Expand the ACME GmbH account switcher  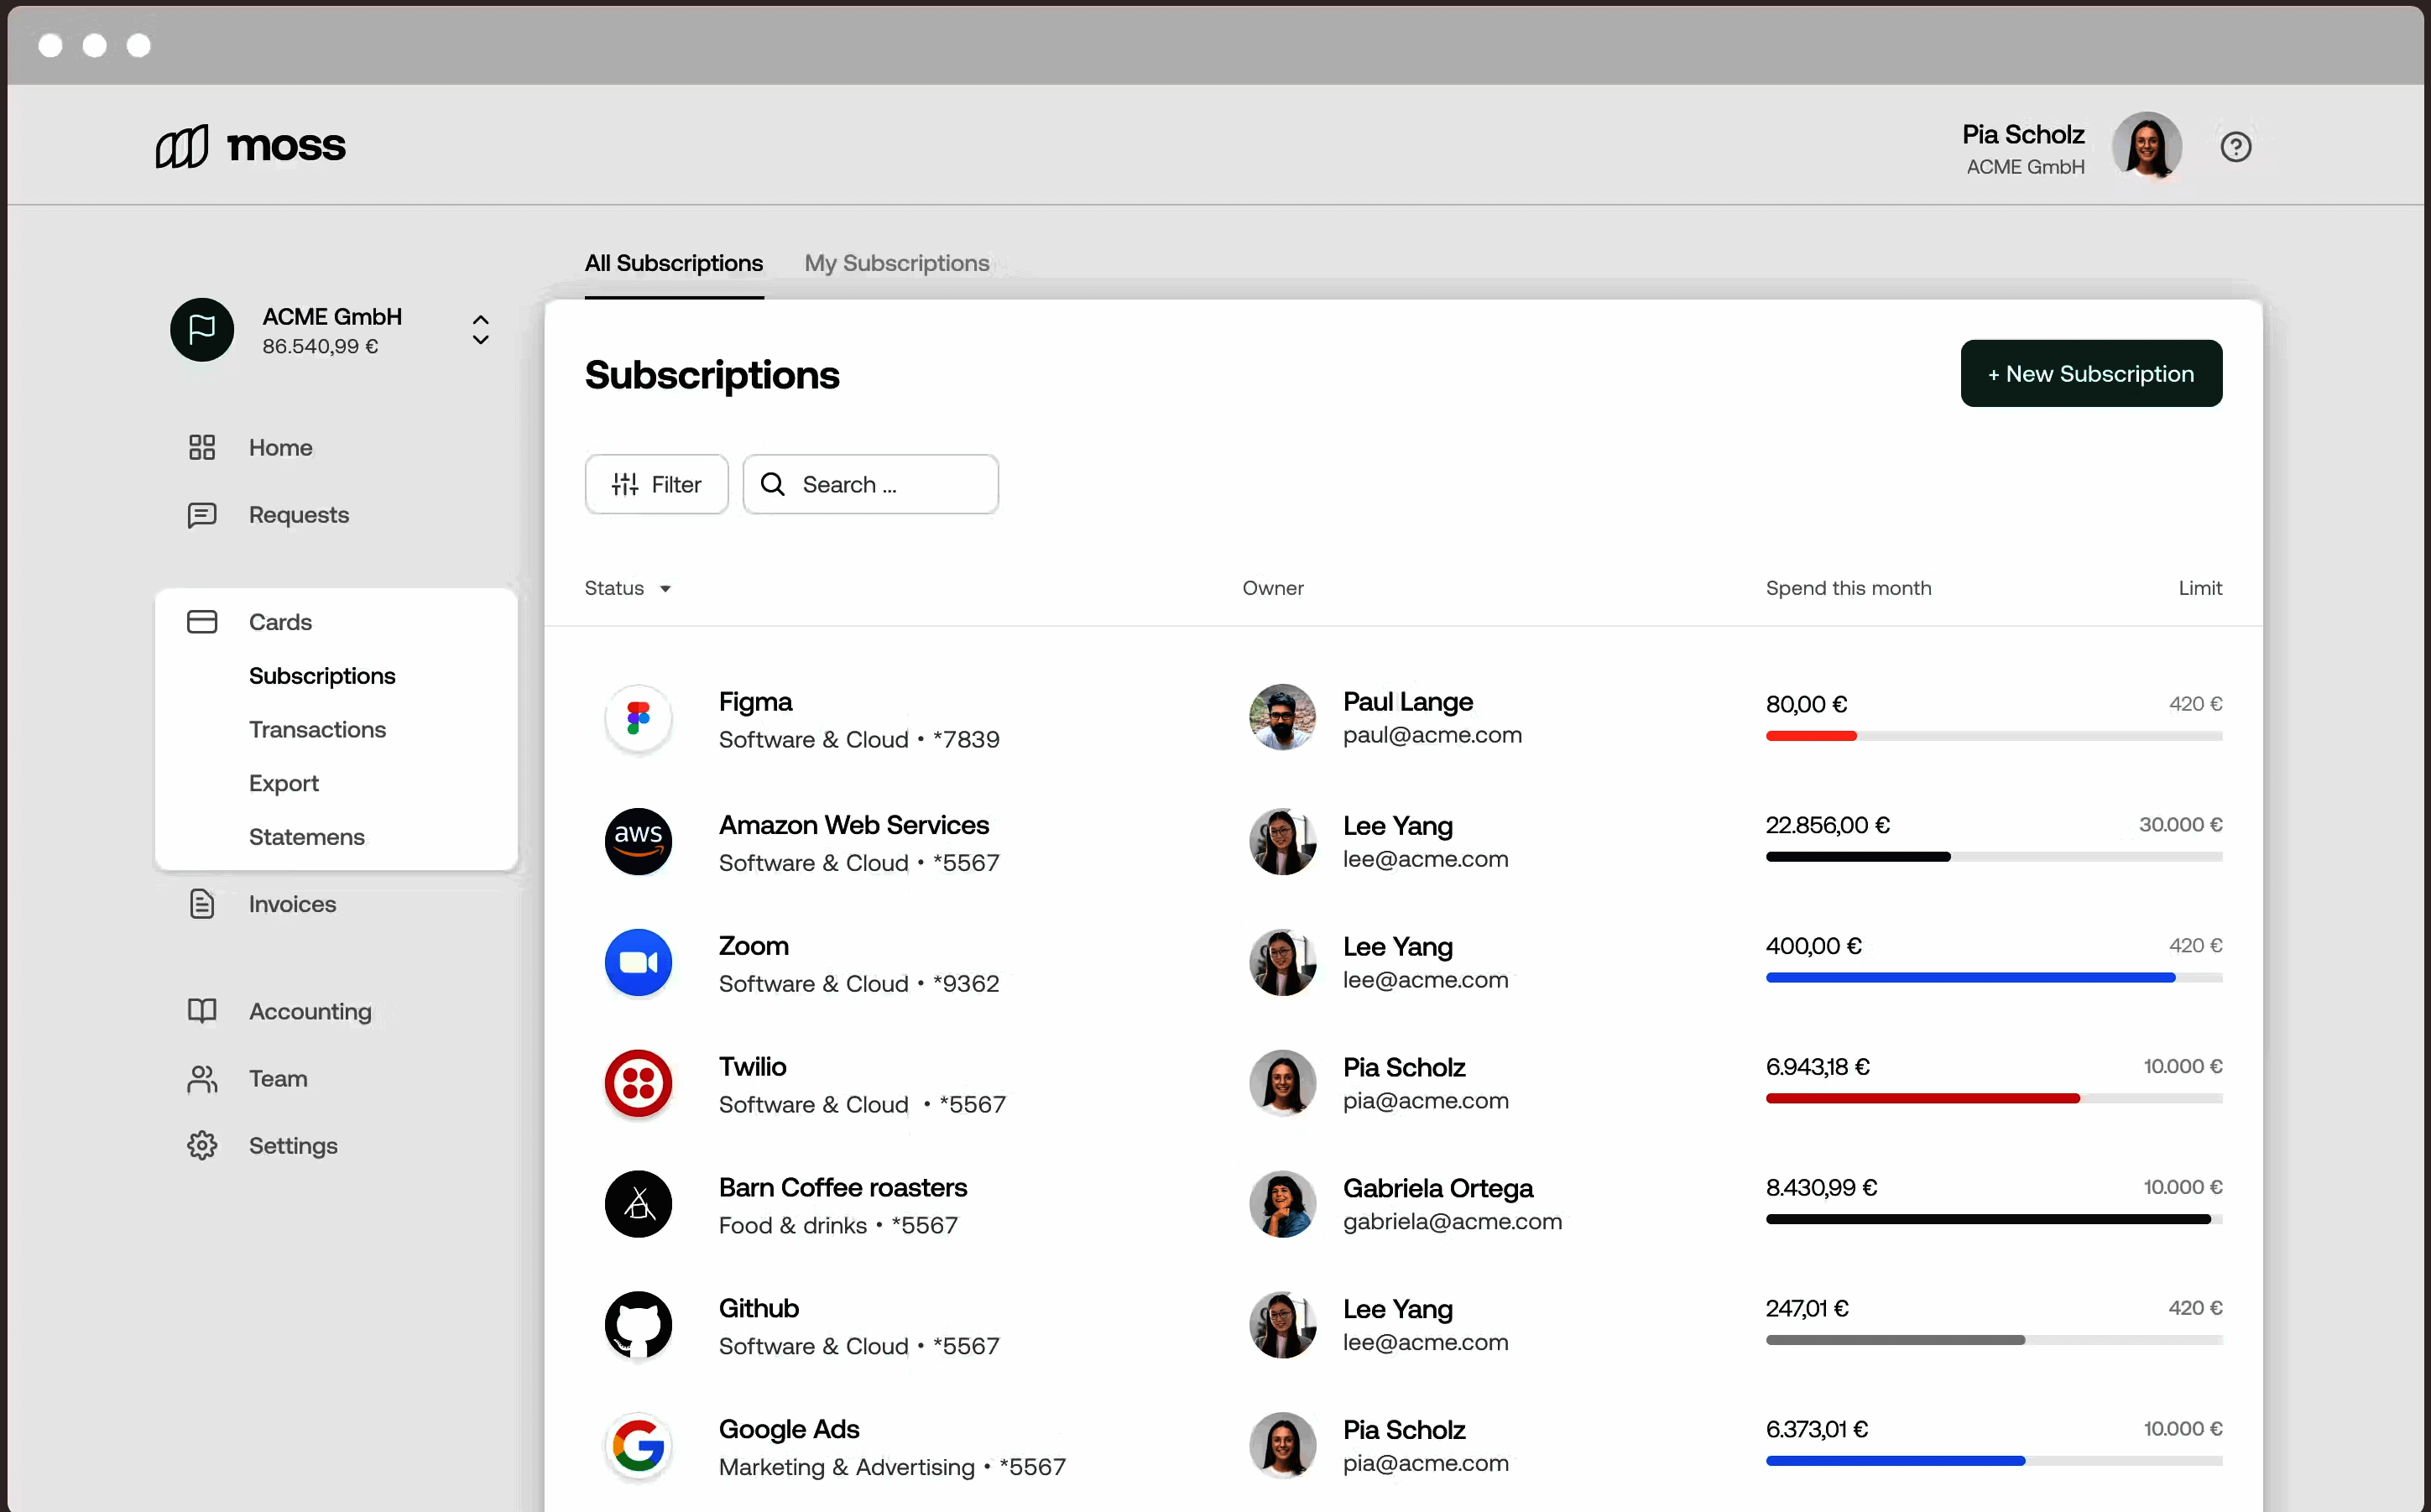(x=480, y=330)
